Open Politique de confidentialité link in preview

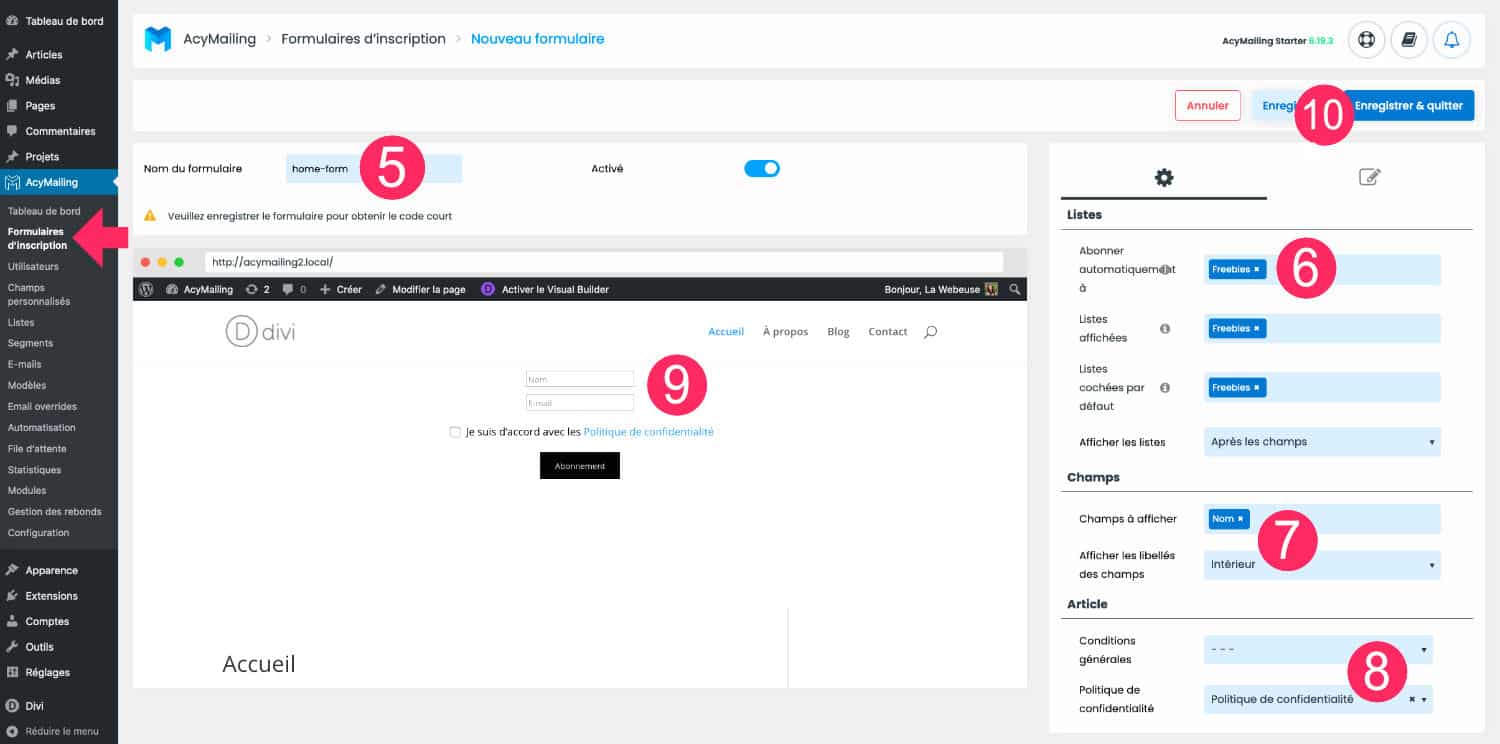click(x=649, y=432)
